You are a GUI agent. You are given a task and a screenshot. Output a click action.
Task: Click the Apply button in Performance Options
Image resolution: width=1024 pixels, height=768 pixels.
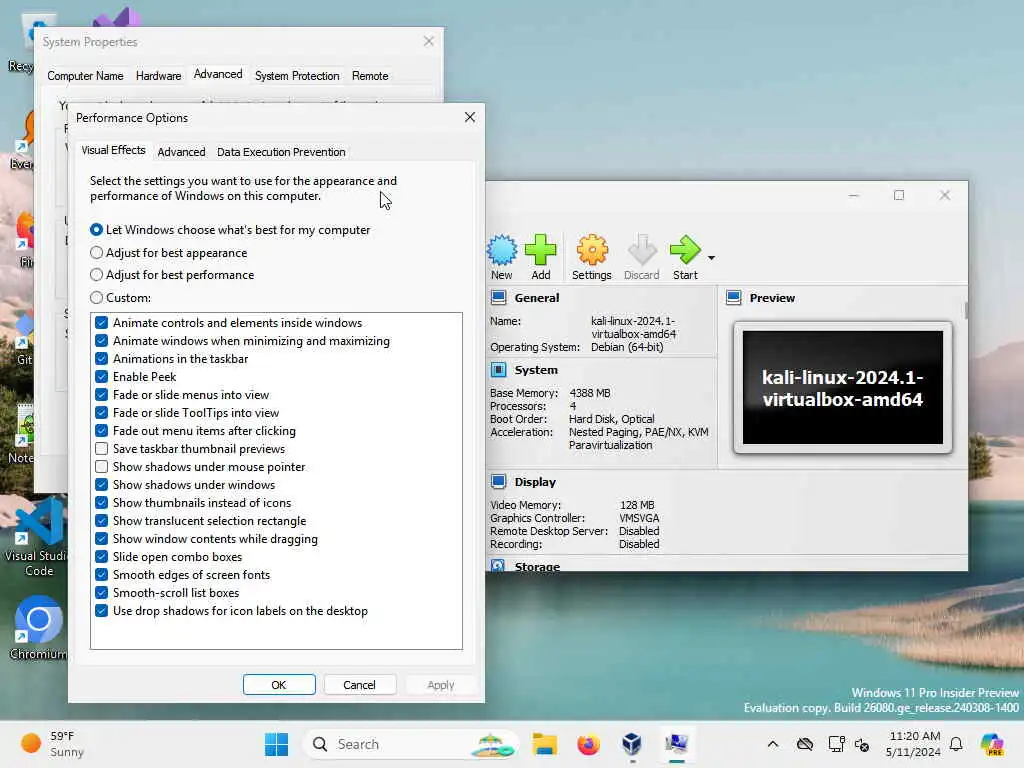(441, 685)
